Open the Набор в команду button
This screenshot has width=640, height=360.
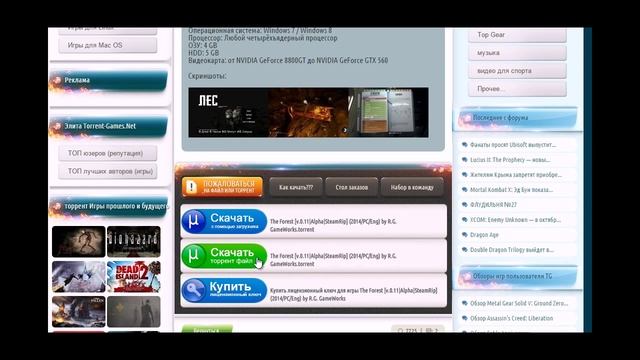click(x=412, y=187)
